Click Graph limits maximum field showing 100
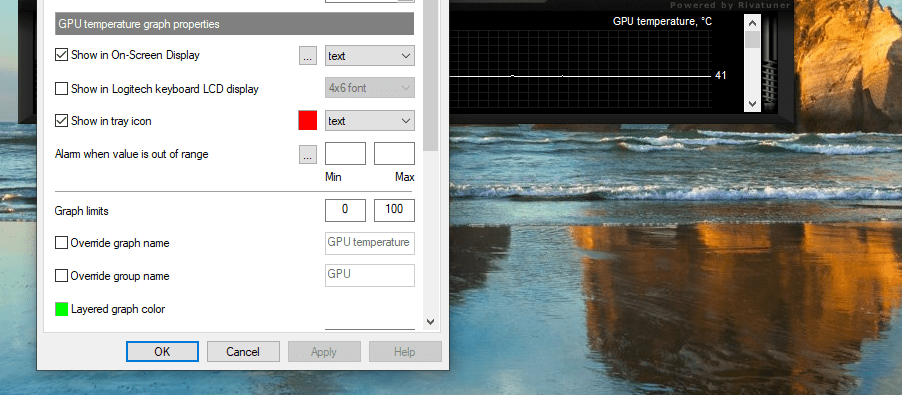This screenshot has height=395, width=902. (394, 210)
